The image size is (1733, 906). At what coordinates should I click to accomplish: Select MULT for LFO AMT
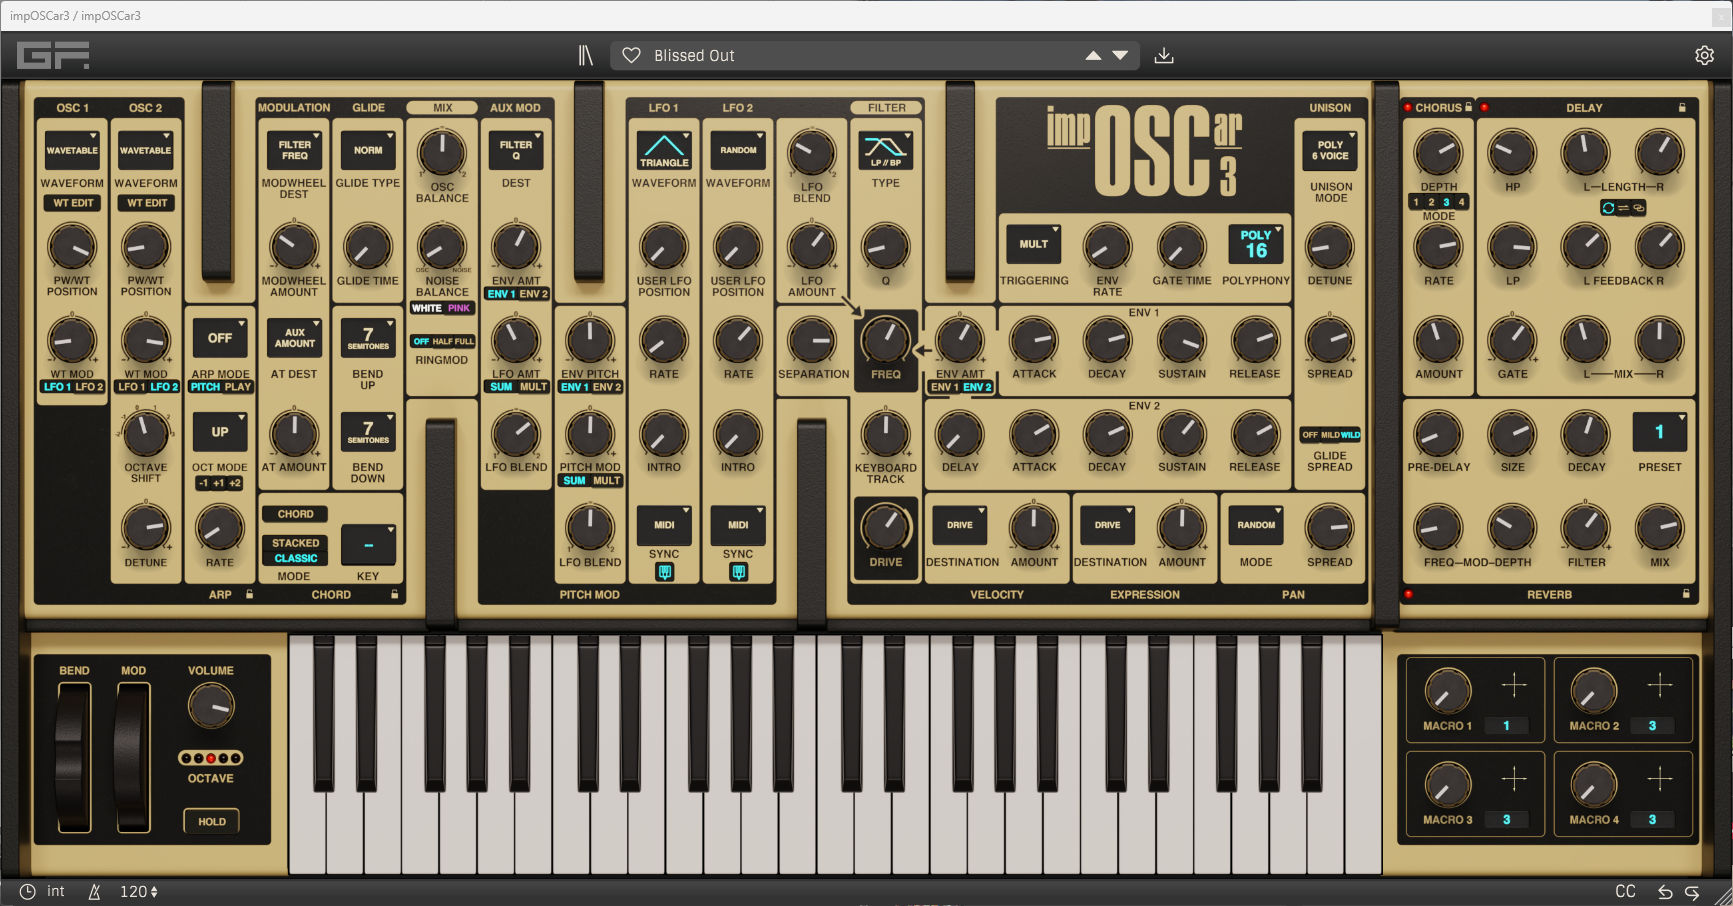(533, 387)
